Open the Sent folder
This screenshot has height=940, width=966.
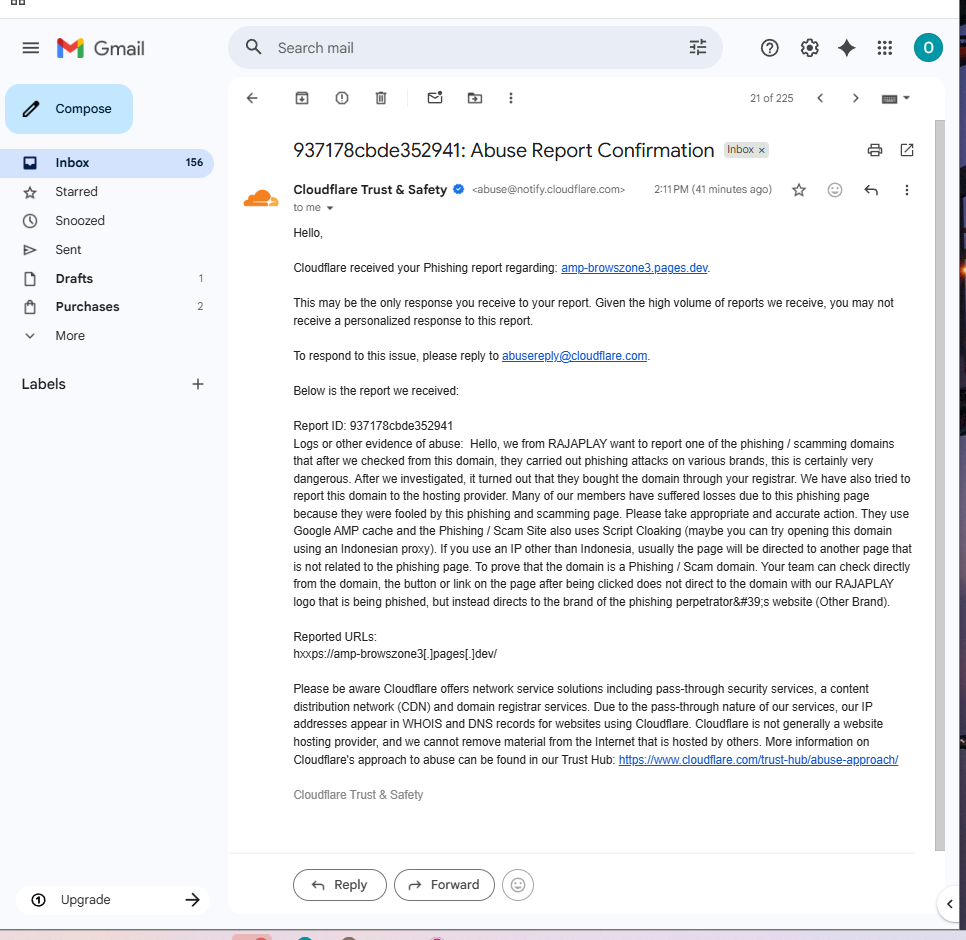[x=107, y=249]
